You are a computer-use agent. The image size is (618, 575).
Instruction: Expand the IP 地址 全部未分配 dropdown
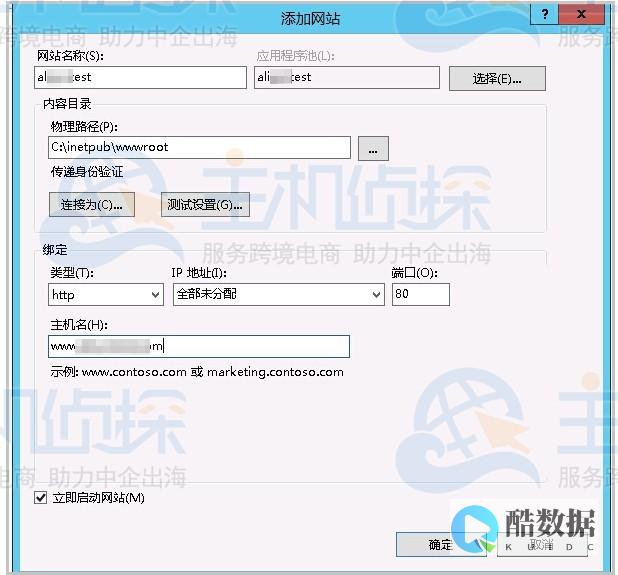pos(279,294)
